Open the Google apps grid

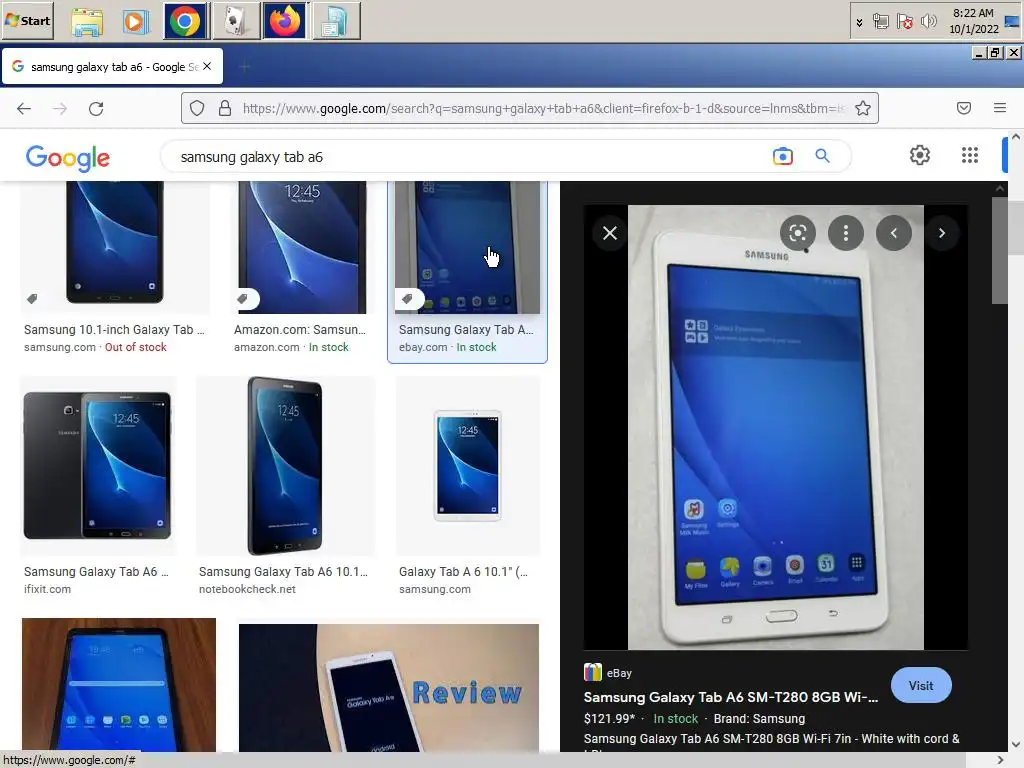pos(970,155)
